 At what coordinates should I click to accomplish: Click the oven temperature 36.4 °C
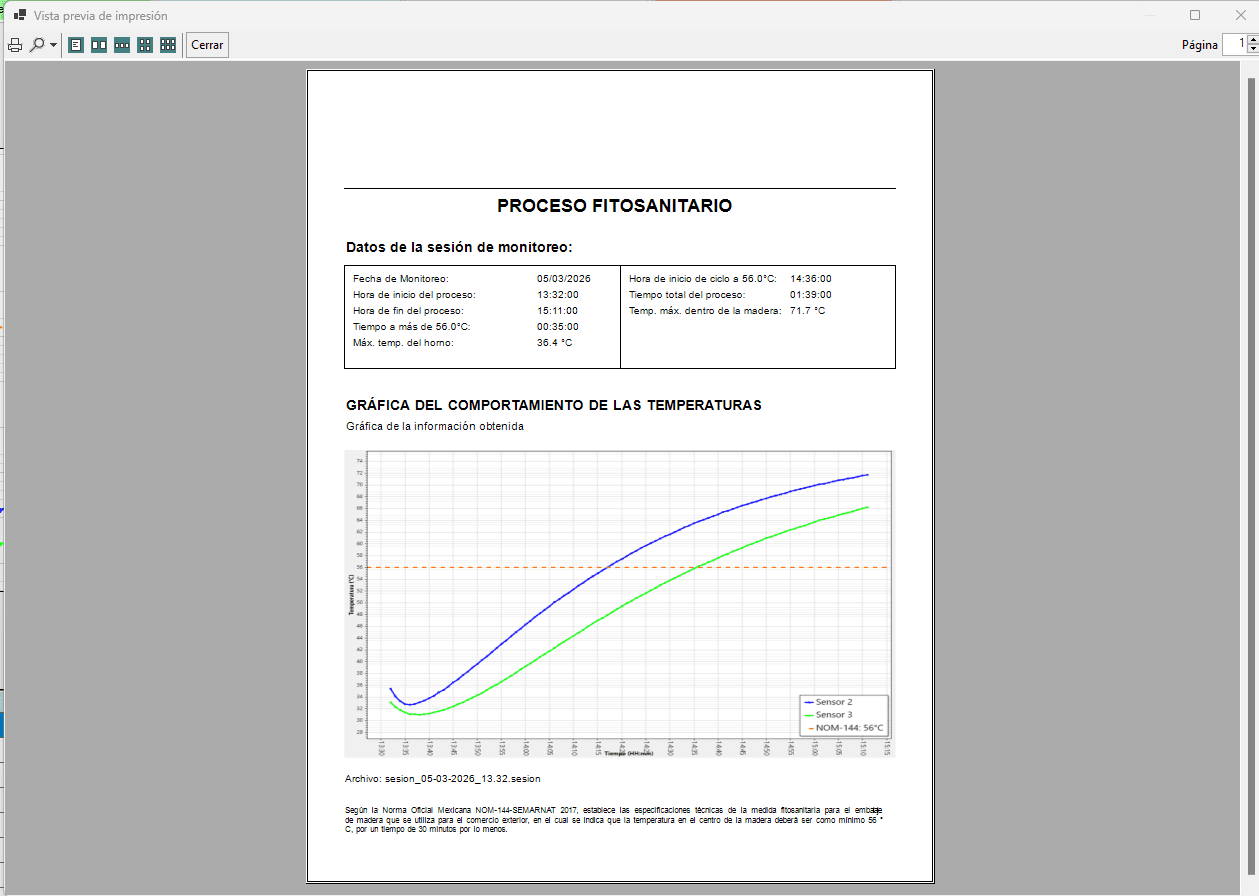554,343
